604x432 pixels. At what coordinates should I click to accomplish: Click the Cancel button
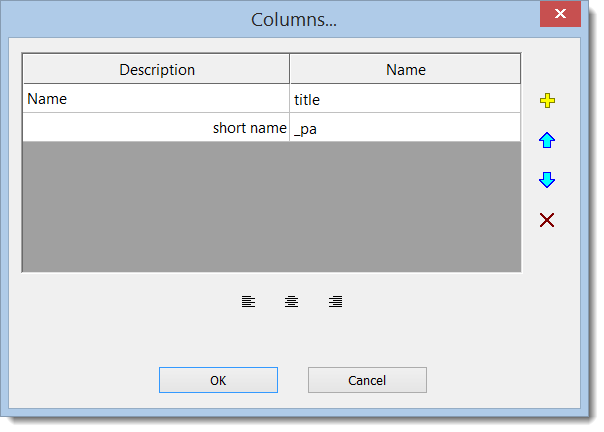click(367, 380)
